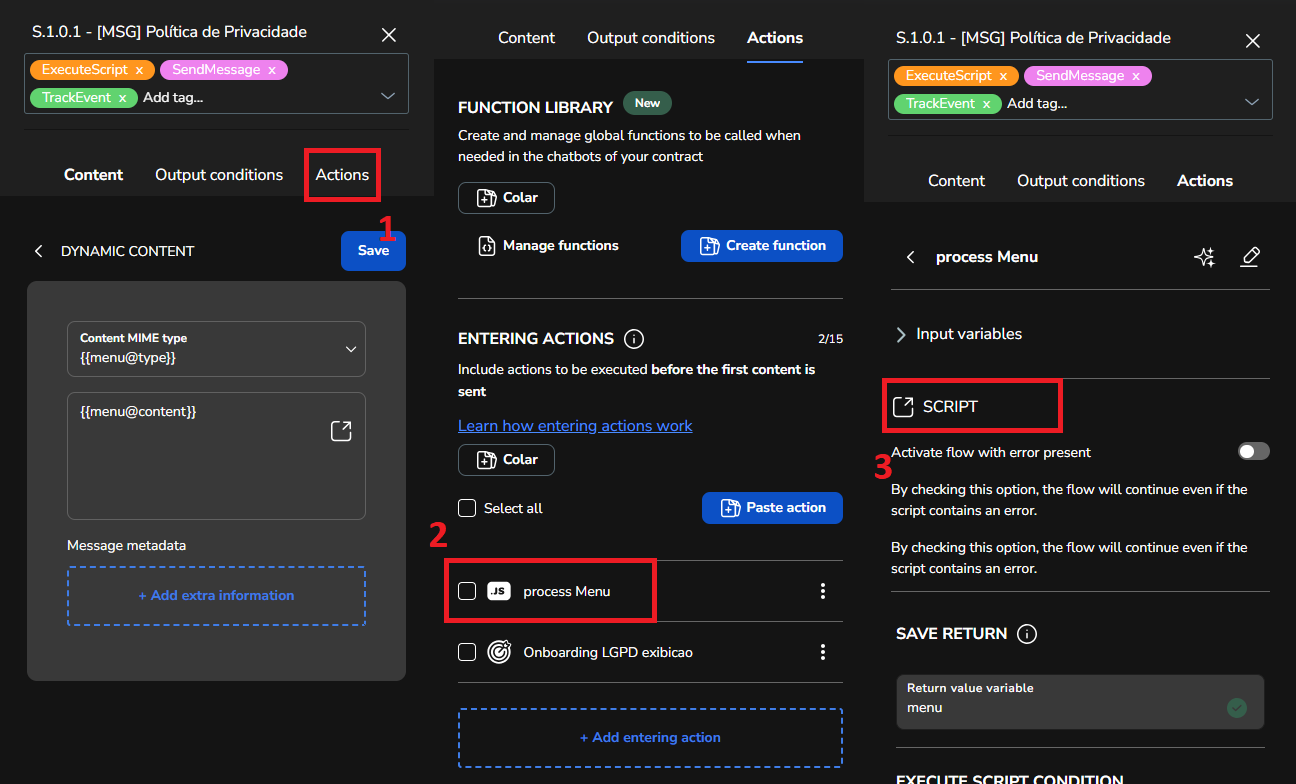Edit process Menu name with pencil icon
The height and width of the screenshot is (784, 1296).
point(1250,257)
